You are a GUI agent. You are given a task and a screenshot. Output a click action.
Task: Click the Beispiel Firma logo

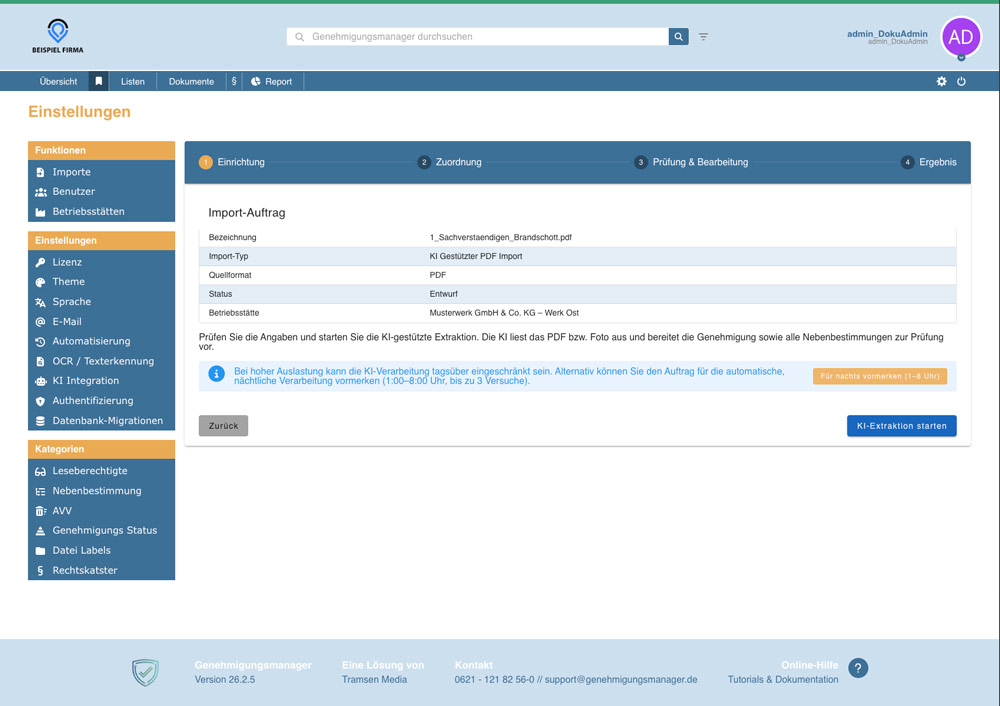click(57, 36)
